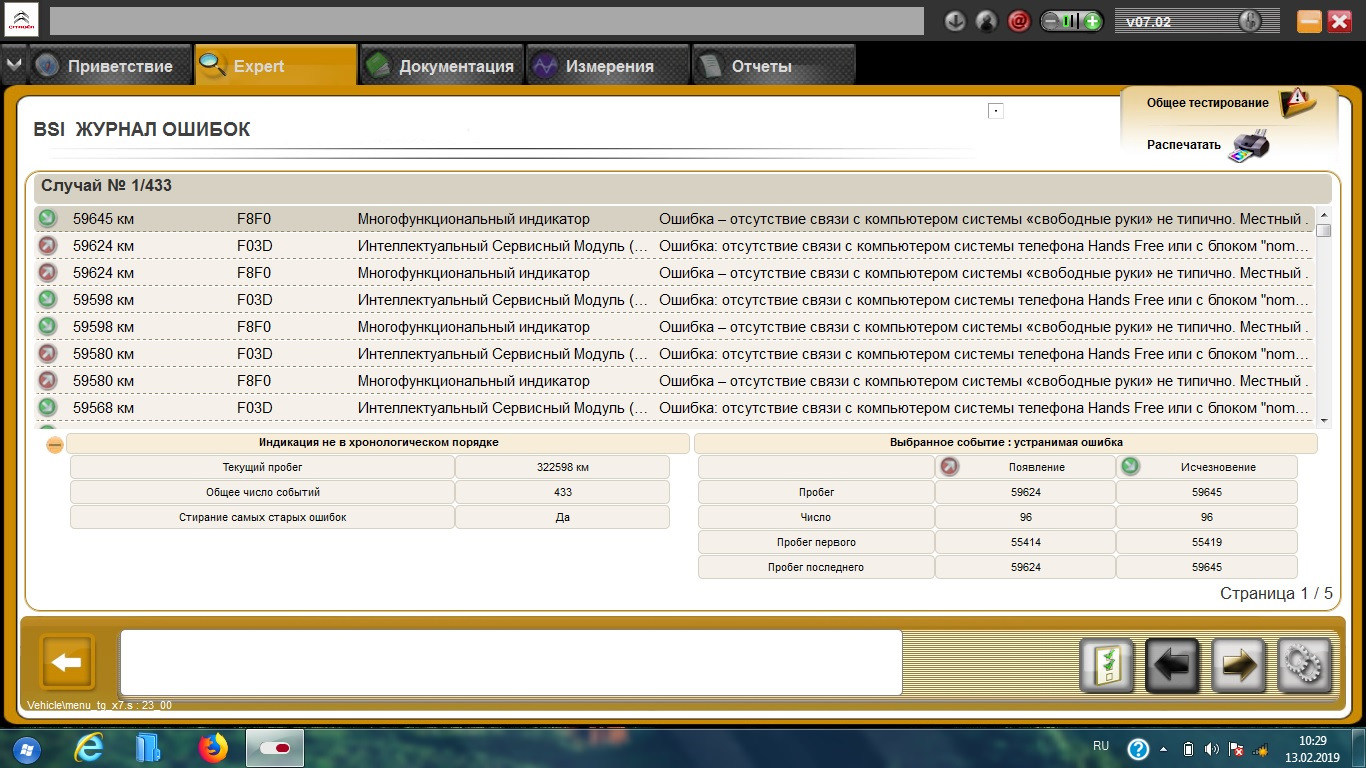Click the orange back arrow button
Screen dimensions: 1366x768
click(67, 662)
